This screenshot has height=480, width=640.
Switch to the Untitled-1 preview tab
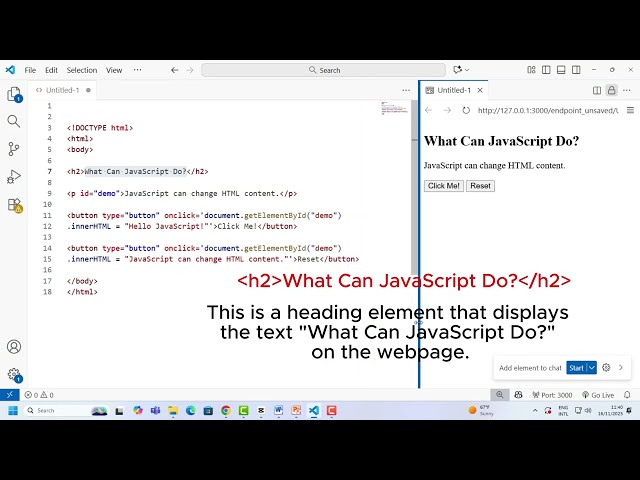pyautogui.click(x=454, y=90)
